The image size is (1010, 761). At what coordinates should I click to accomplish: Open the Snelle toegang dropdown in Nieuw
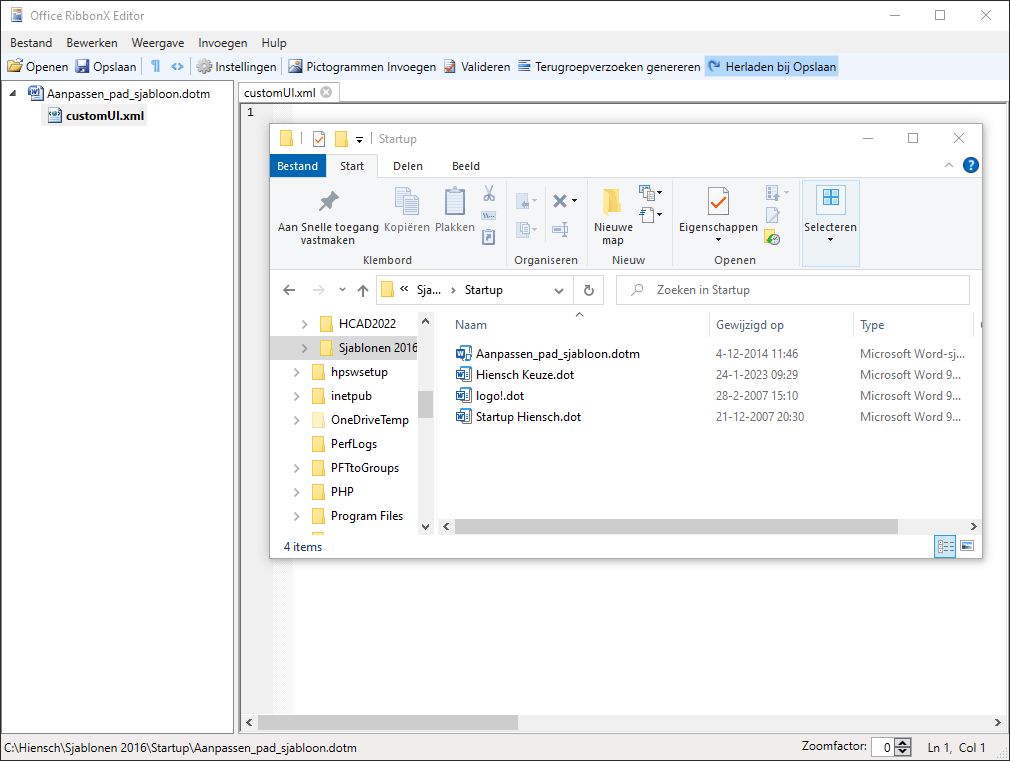pyautogui.click(x=650, y=215)
